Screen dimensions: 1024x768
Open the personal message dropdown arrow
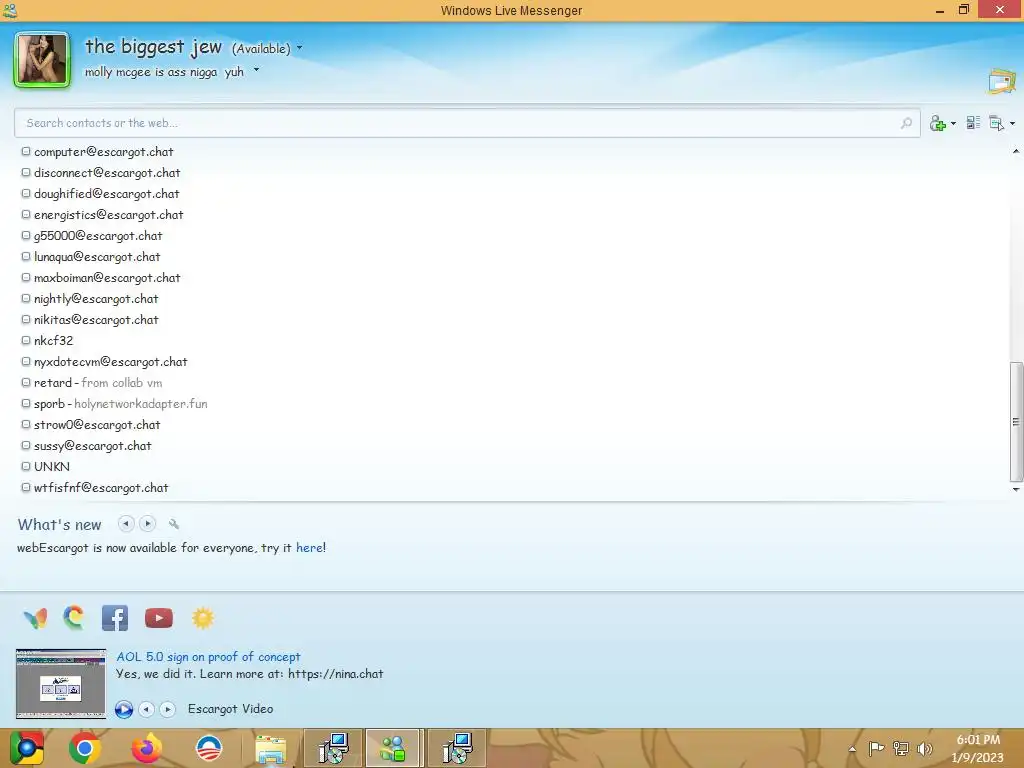pyautogui.click(x=257, y=69)
